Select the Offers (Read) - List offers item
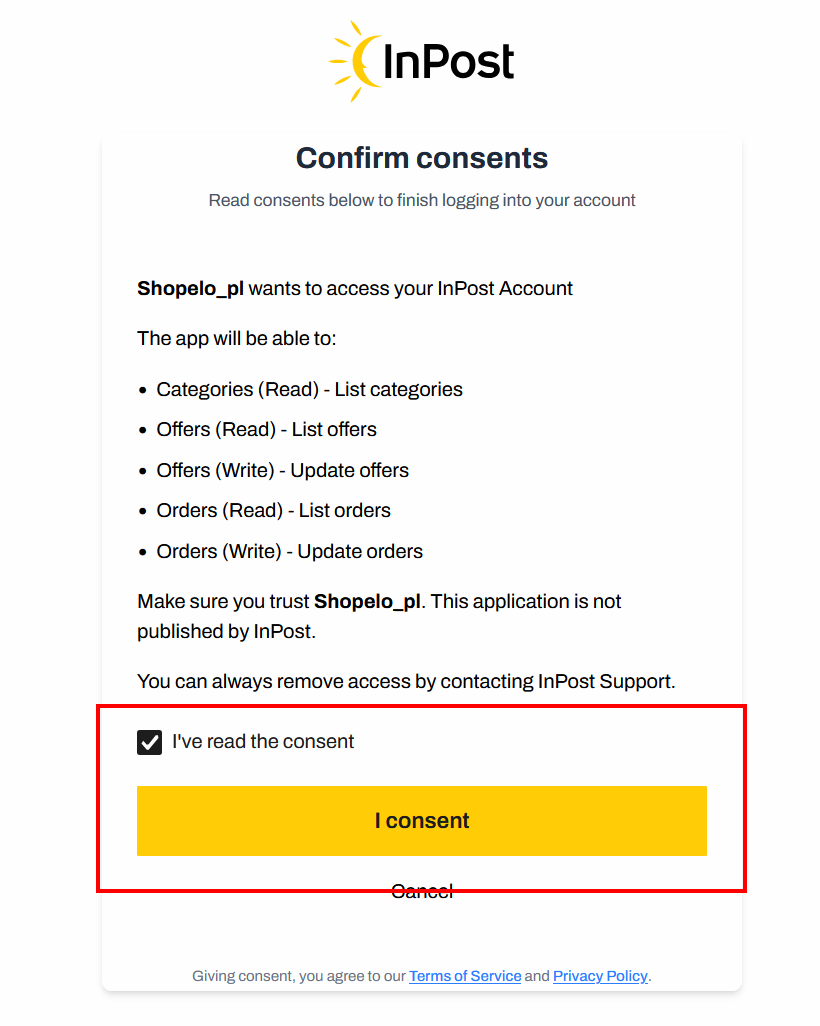 coord(266,429)
